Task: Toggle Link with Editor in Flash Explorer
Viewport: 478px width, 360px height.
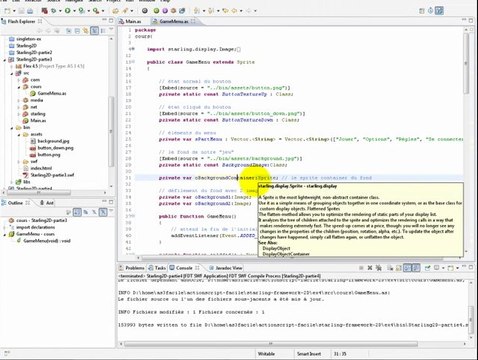Action: pos(86,31)
